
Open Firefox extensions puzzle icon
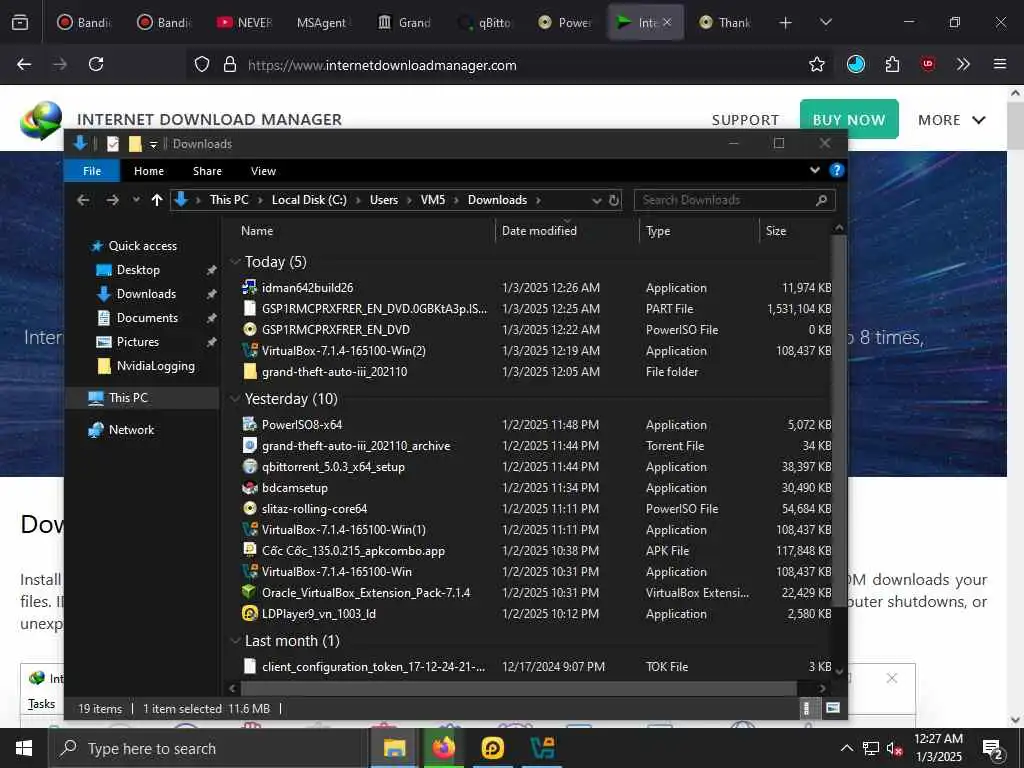point(892,64)
